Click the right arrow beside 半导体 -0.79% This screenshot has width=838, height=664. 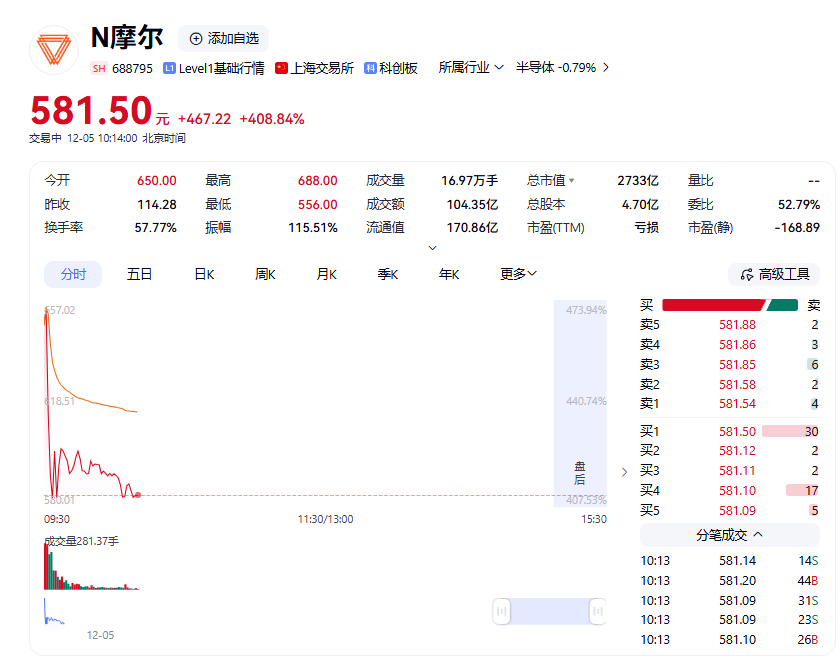point(605,68)
